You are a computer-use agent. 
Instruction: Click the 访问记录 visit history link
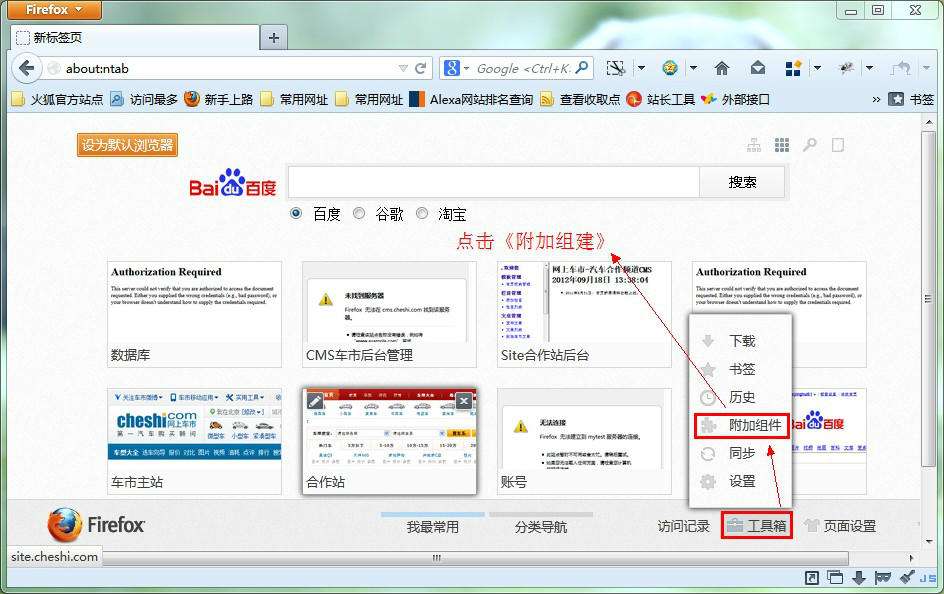pos(683,526)
